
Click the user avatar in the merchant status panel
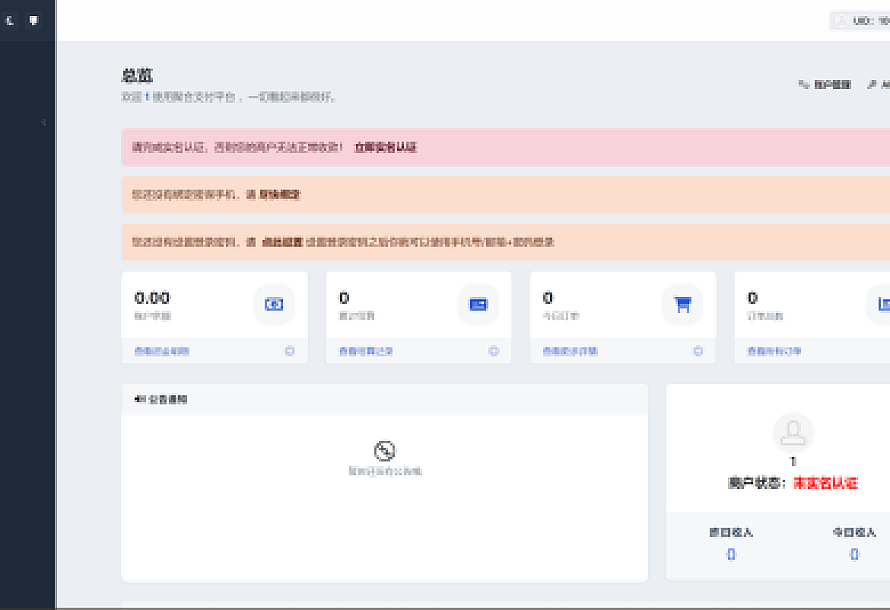tap(793, 432)
